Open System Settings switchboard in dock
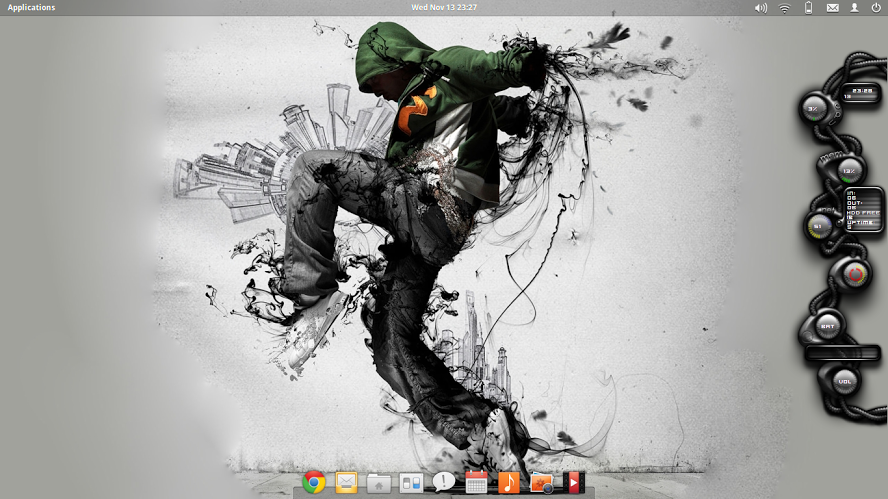This screenshot has width=888, height=499. [x=411, y=483]
